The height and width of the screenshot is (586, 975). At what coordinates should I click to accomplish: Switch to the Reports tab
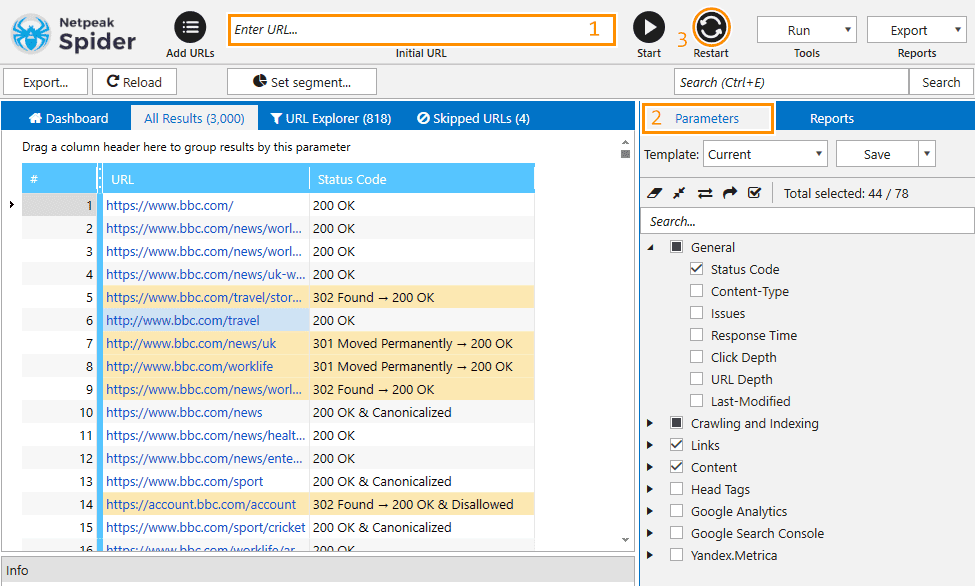coord(831,118)
